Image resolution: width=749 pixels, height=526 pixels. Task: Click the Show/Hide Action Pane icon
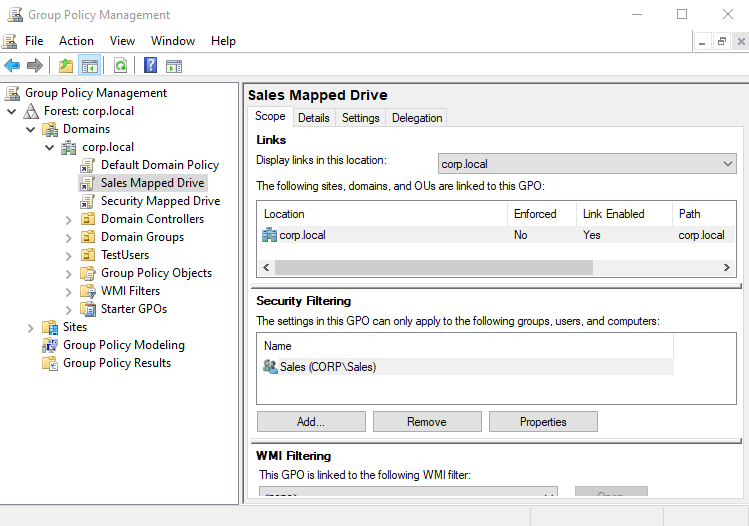pos(174,66)
